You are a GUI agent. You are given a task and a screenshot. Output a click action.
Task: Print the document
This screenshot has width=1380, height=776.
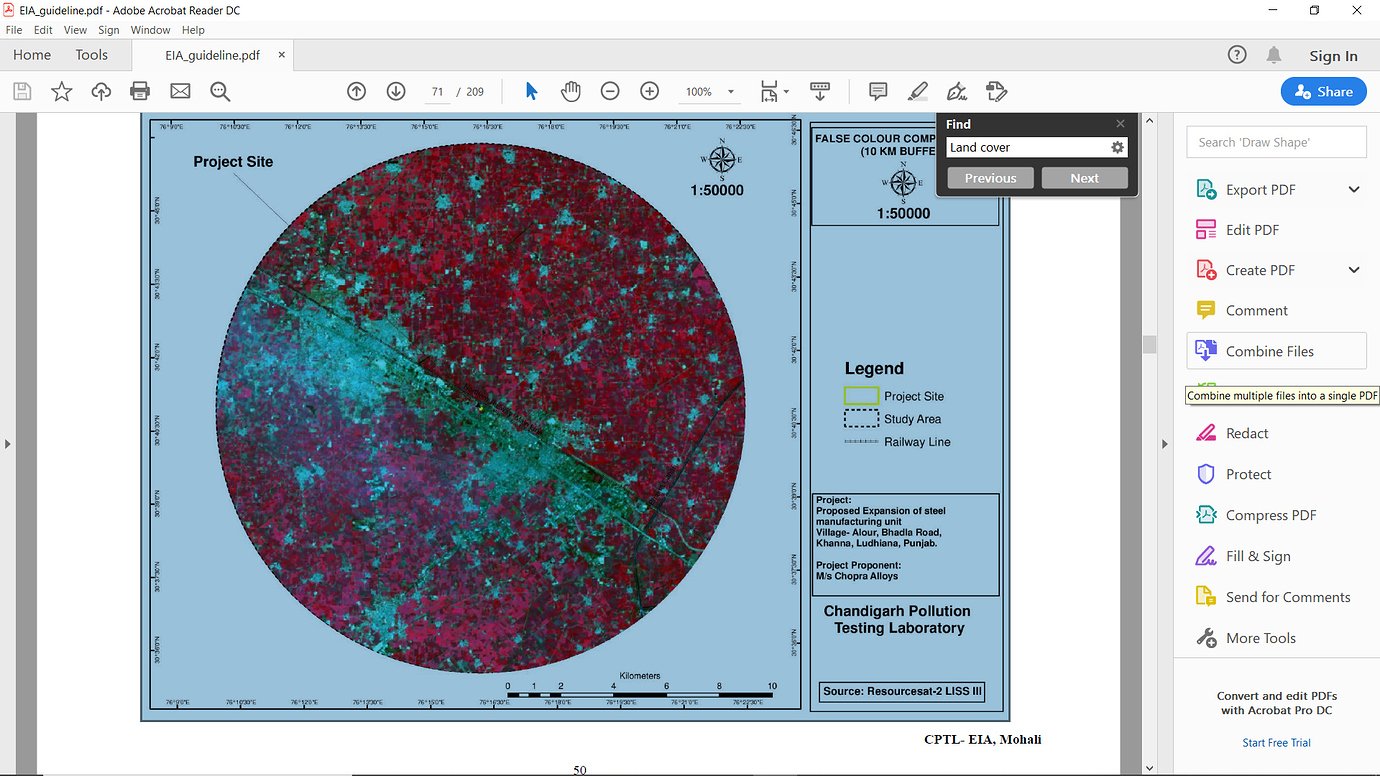point(139,91)
